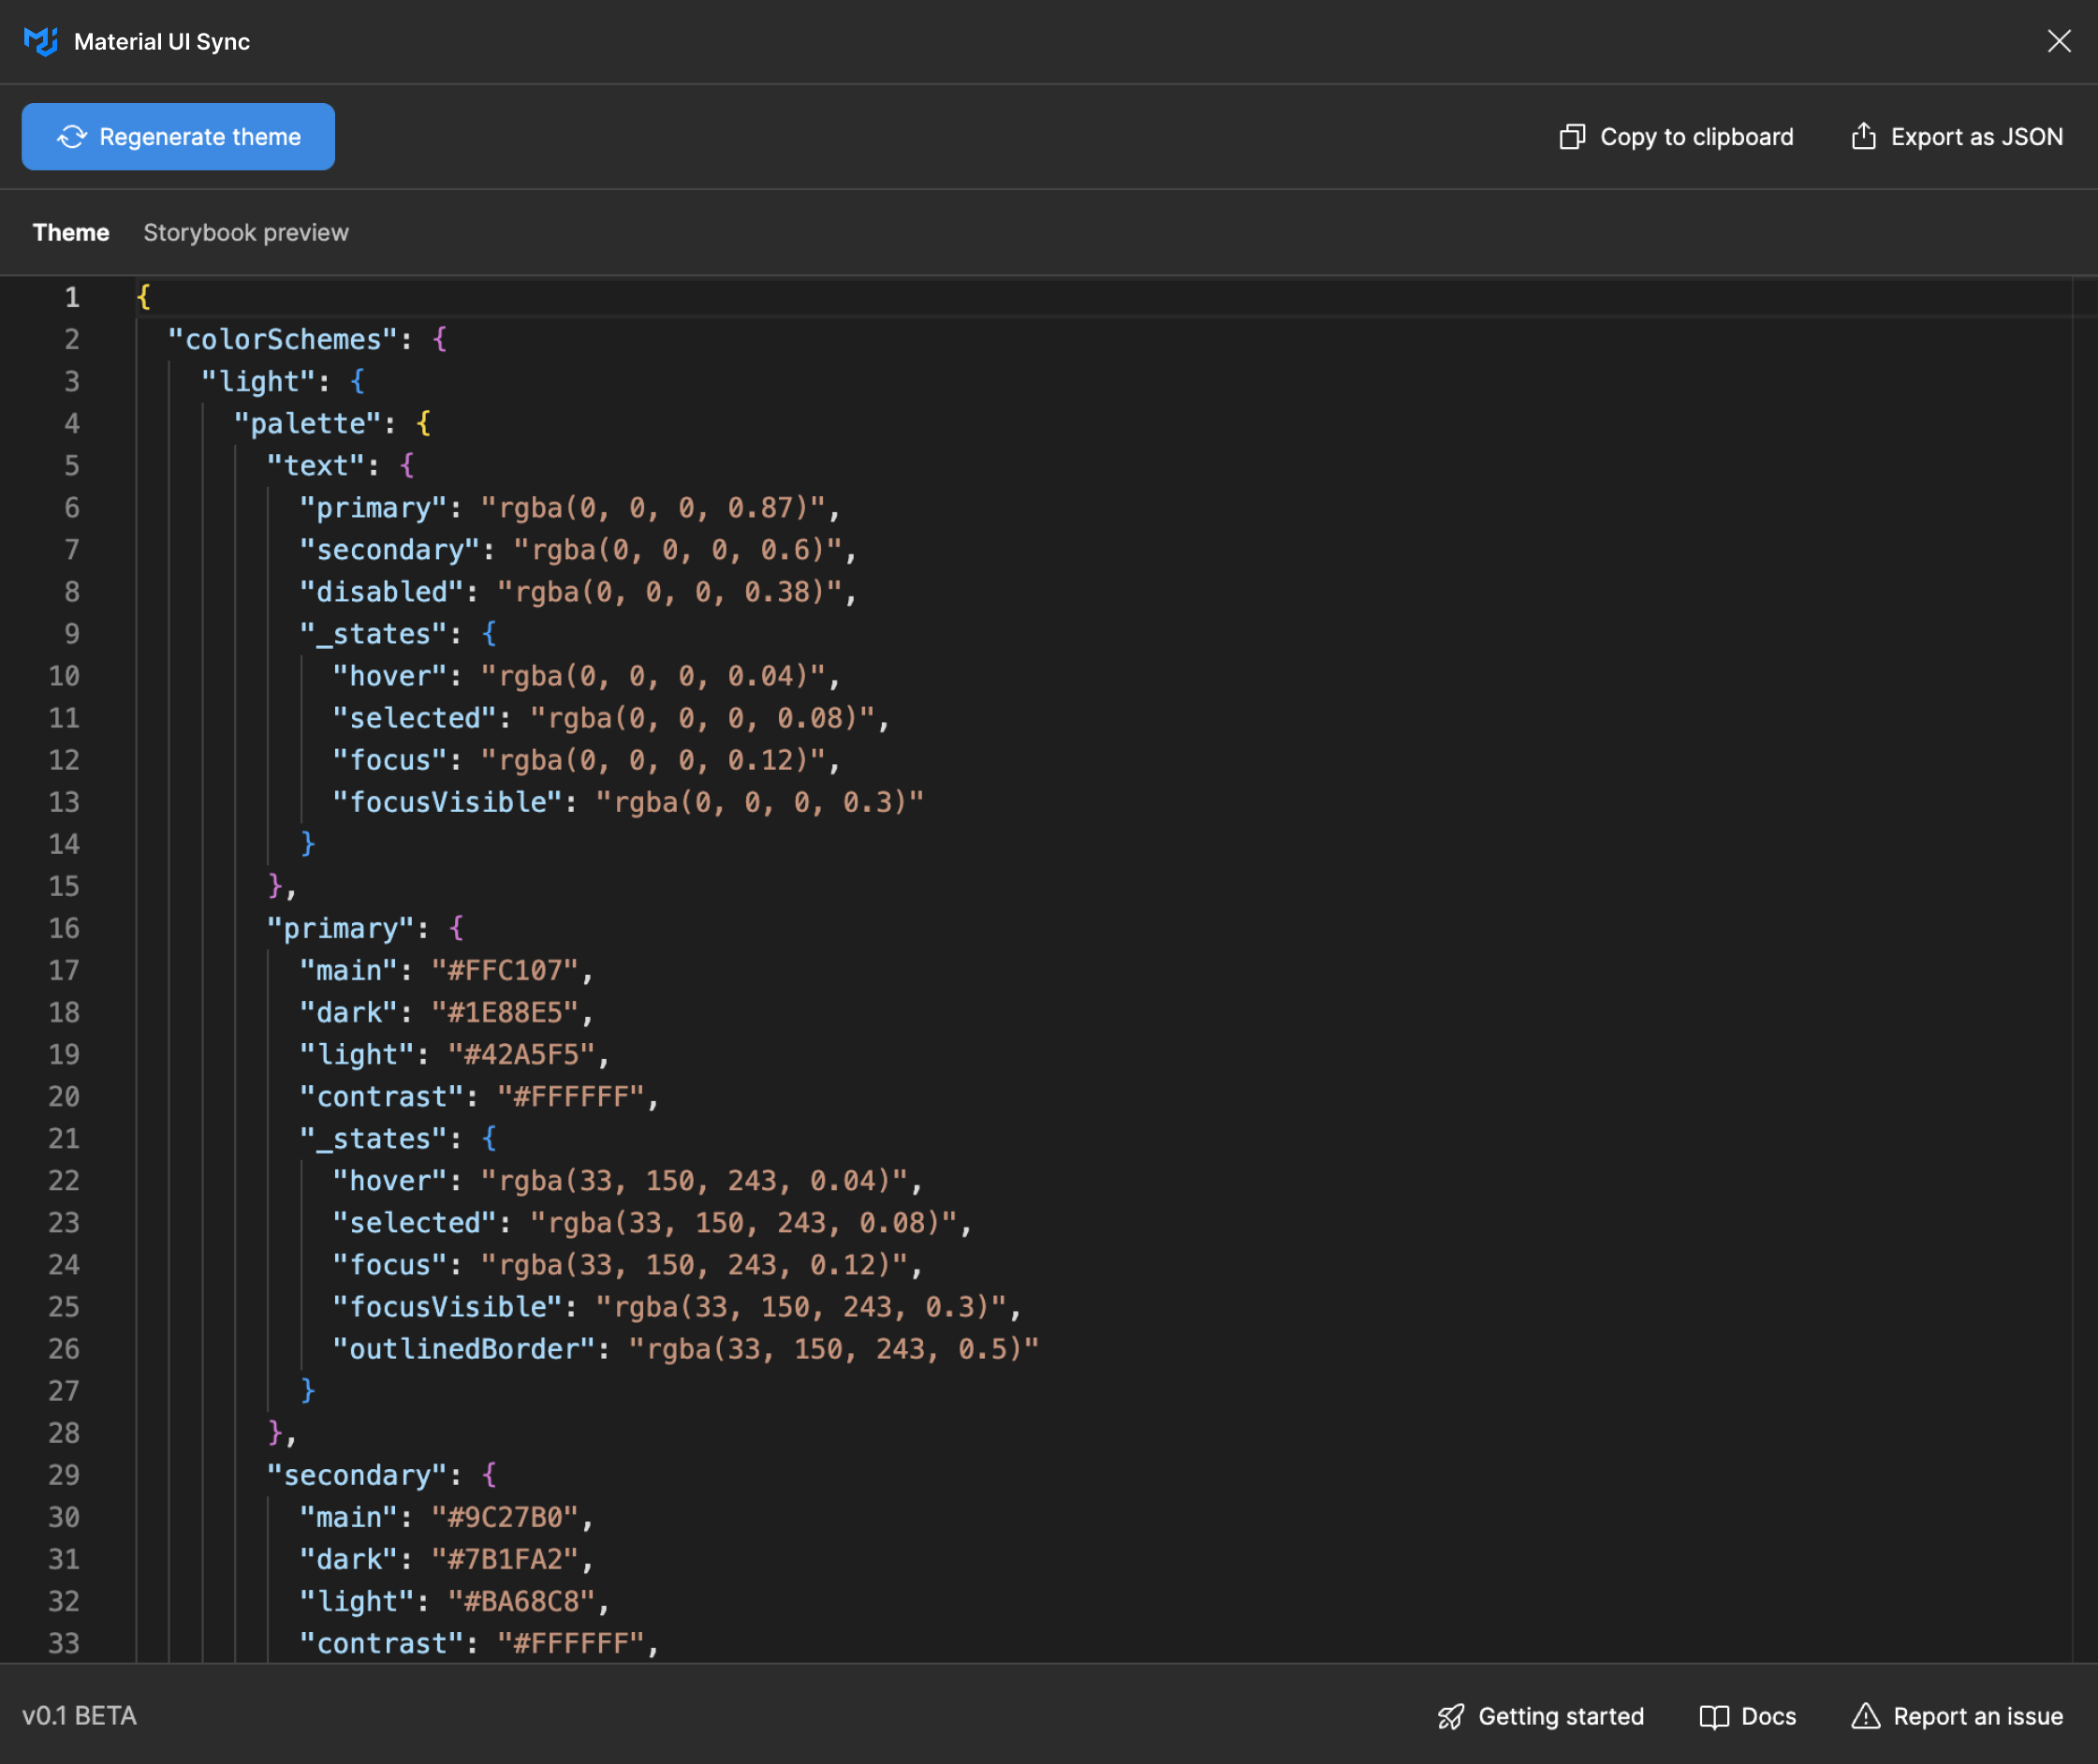This screenshot has width=2098, height=1764.
Task: Click the rocket icon for Getting started
Action: 1450,1717
